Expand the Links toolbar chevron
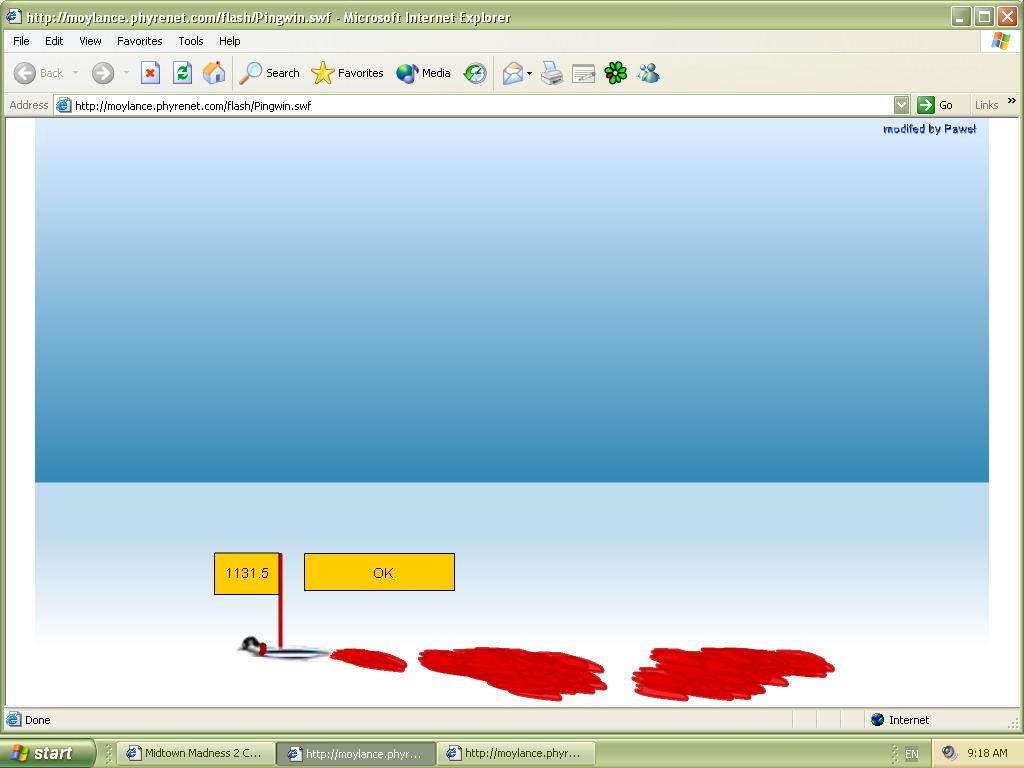The width and height of the screenshot is (1024, 768). pyautogui.click(x=1011, y=102)
